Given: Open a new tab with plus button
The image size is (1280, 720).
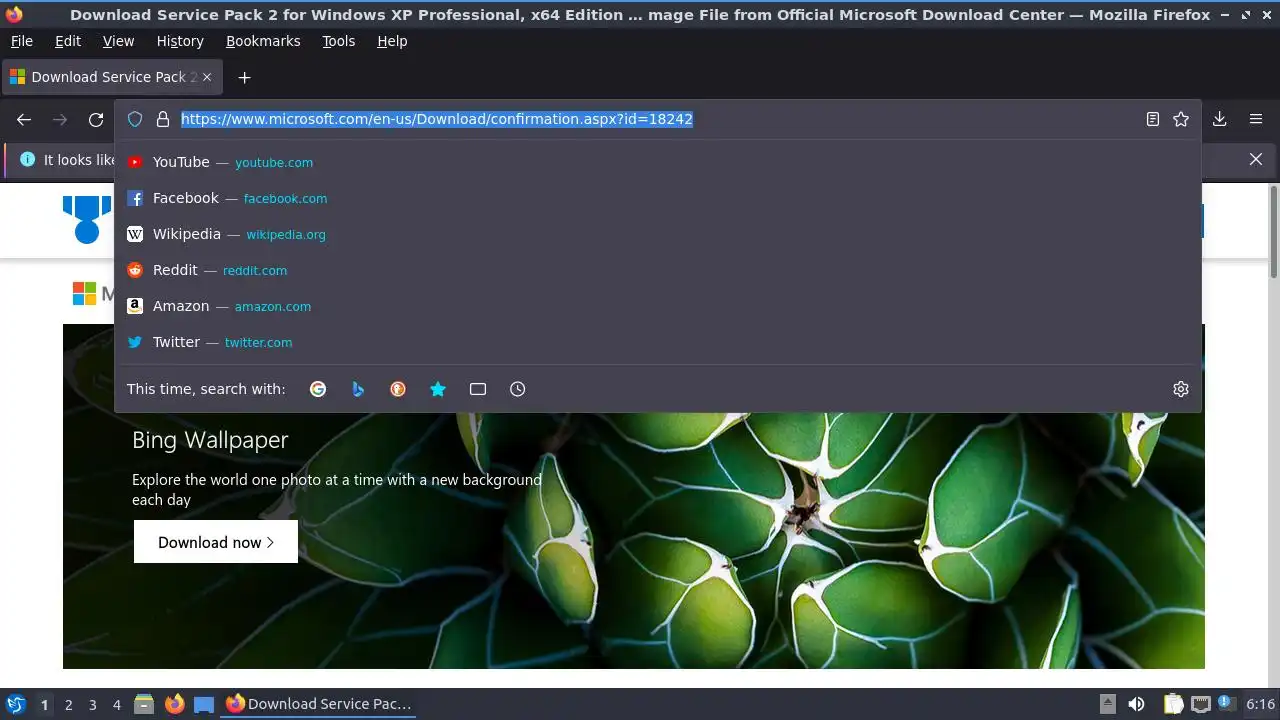Looking at the screenshot, I should [x=244, y=77].
